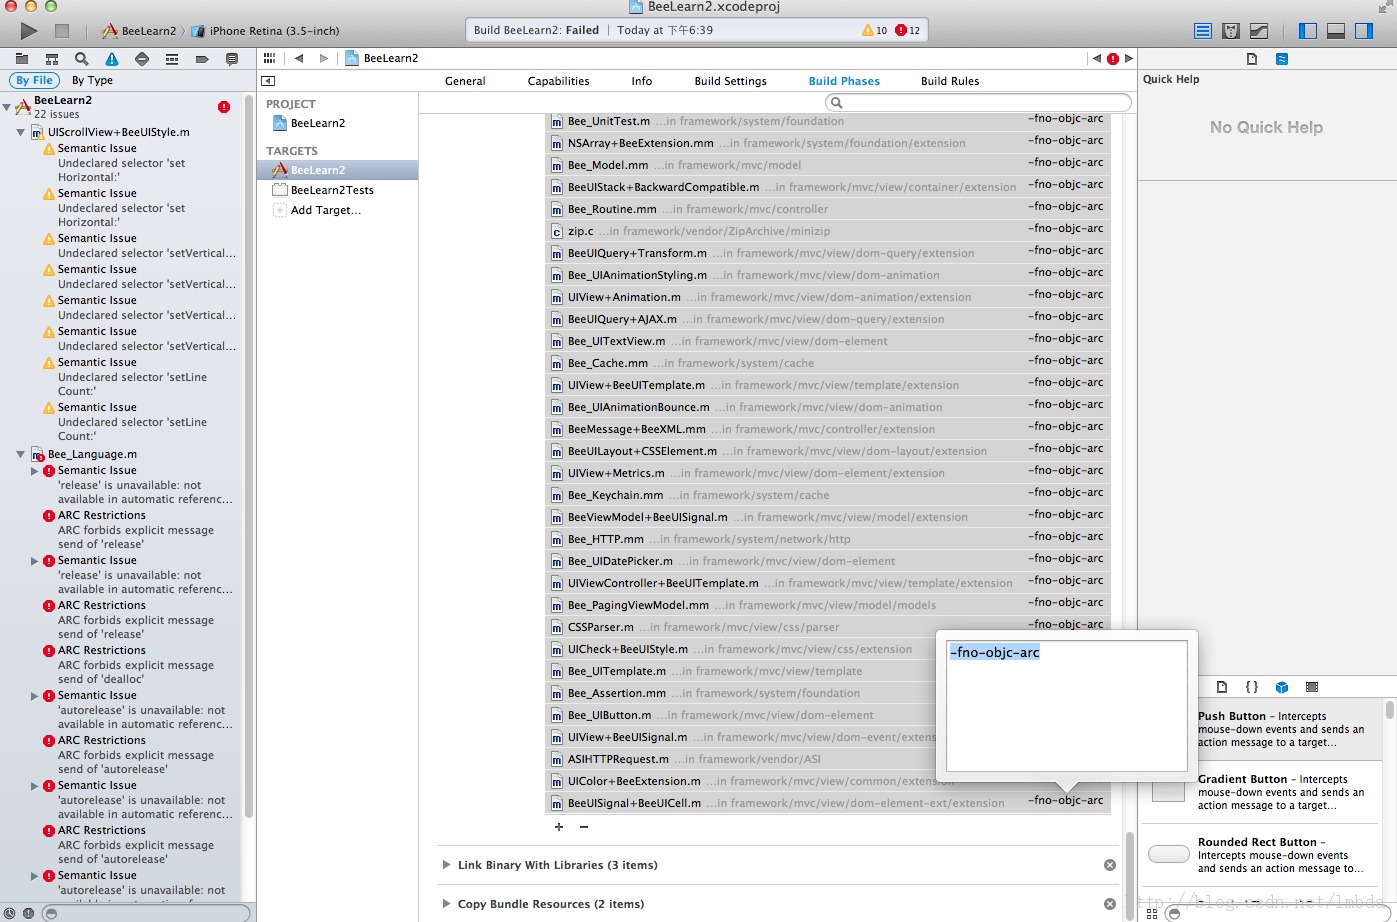Viewport: 1397px width, 922px height.
Task: Go forward in editor history
Action: point(323,58)
